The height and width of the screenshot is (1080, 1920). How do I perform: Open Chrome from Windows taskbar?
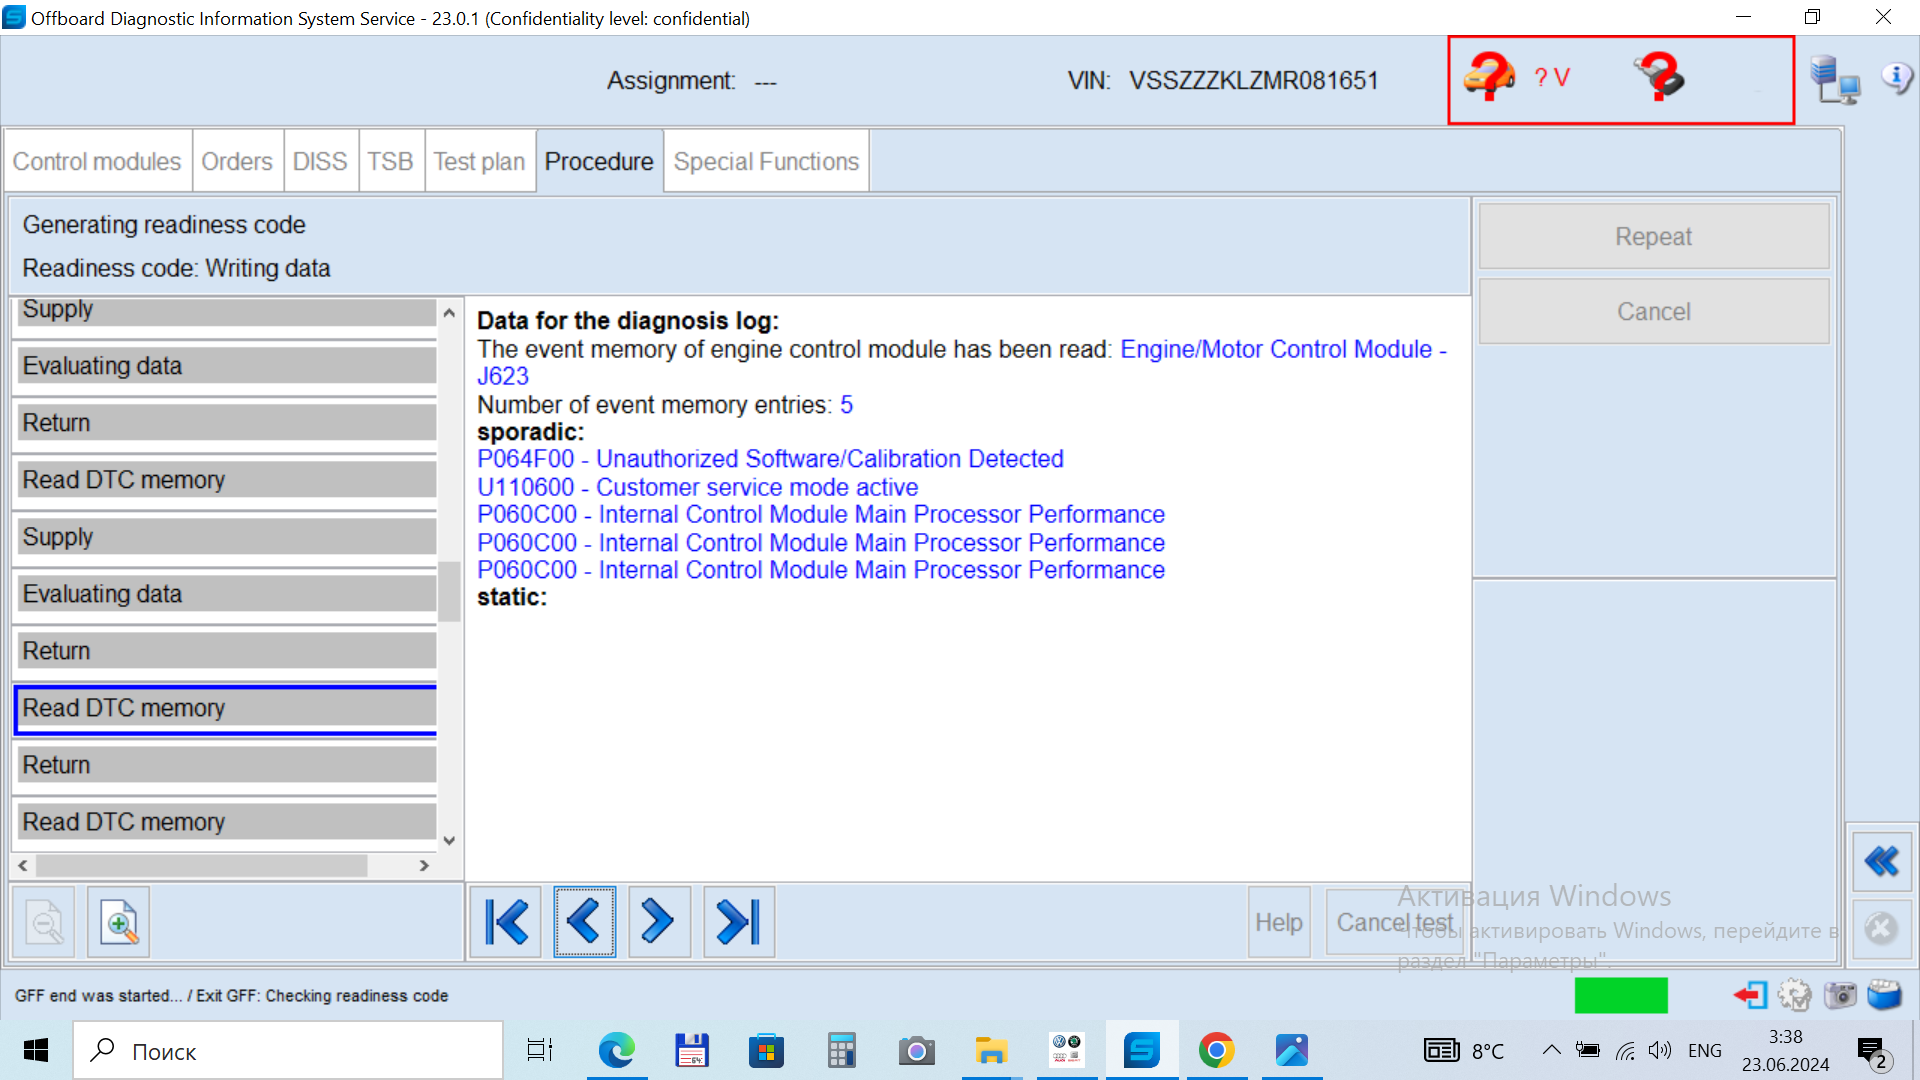click(1216, 1051)
